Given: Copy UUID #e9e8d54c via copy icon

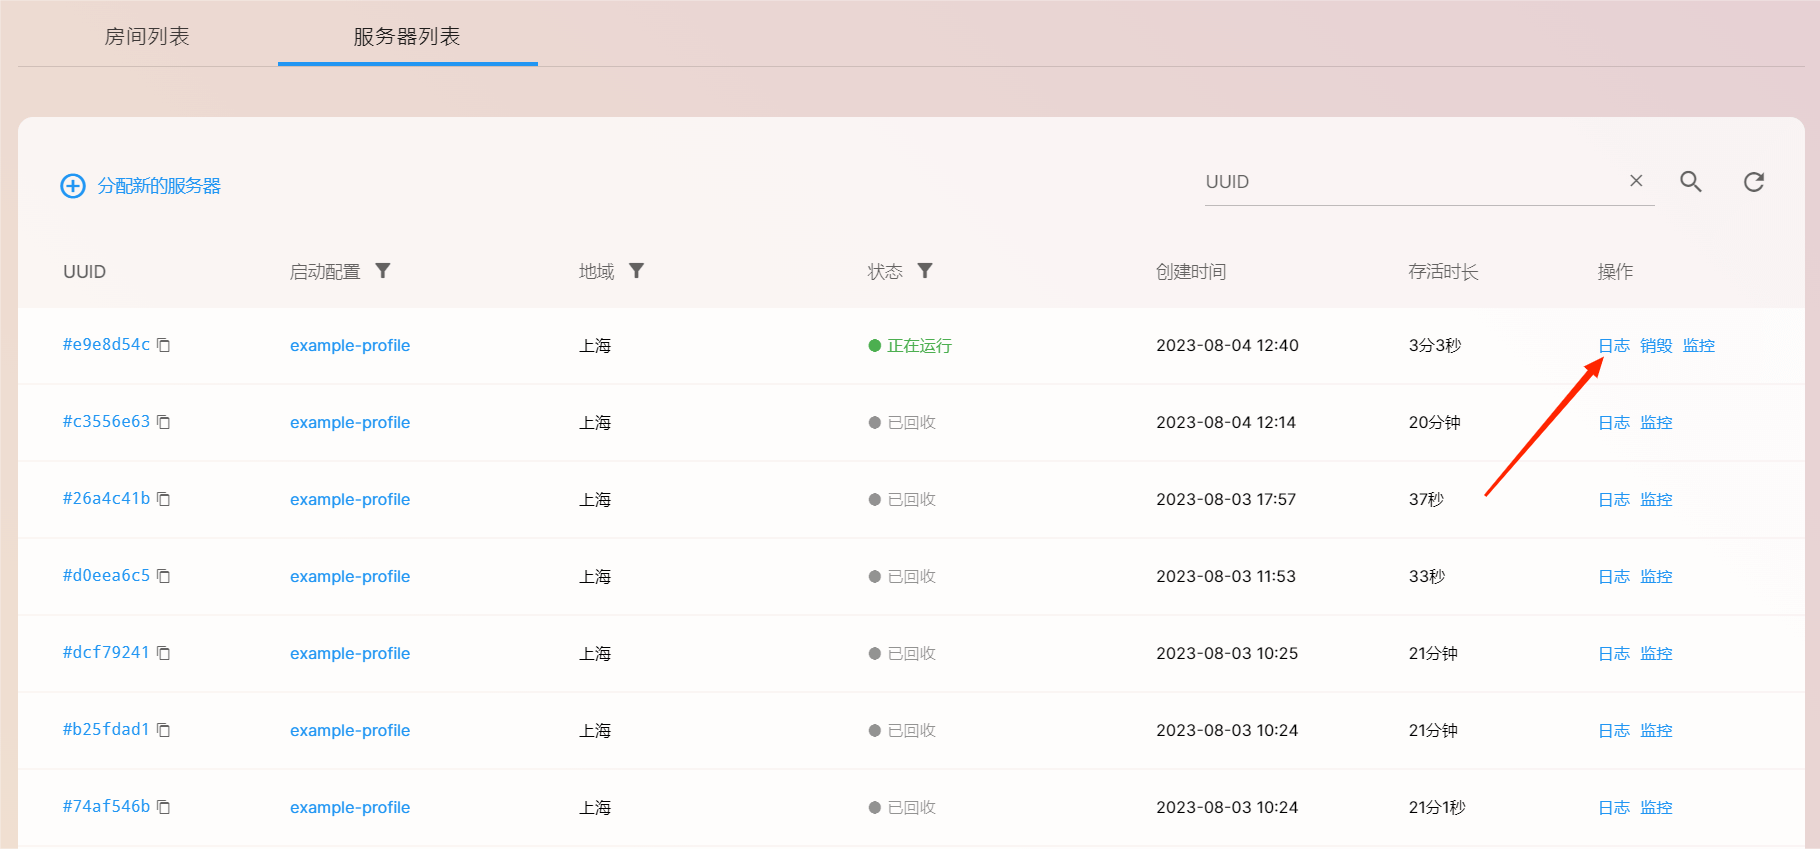Looking at the screenshot, I should click(x=164, y=345).
